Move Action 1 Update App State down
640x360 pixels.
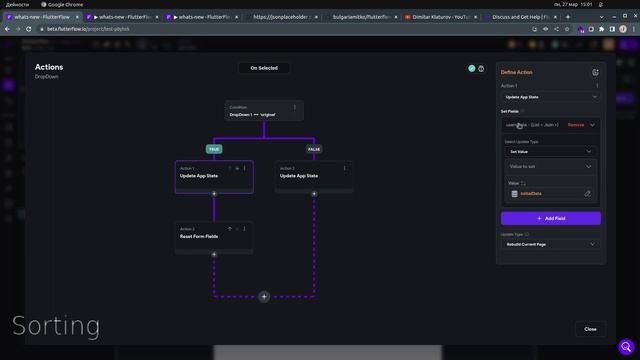(x=237, y=168)
